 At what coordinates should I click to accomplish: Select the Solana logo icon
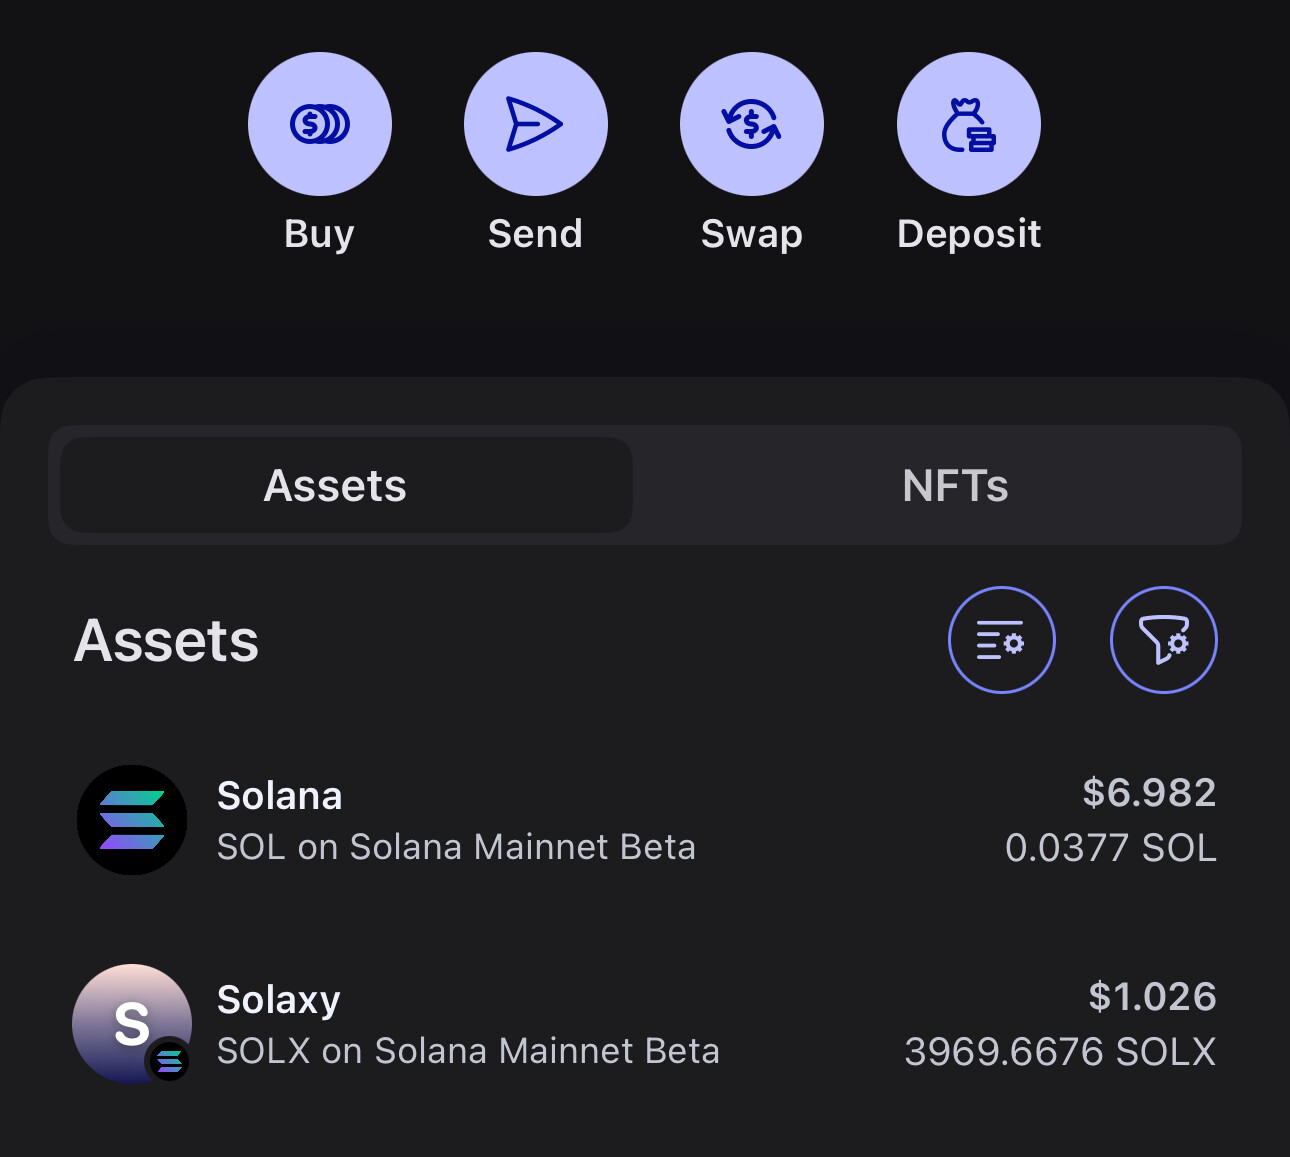pos(132,820)
